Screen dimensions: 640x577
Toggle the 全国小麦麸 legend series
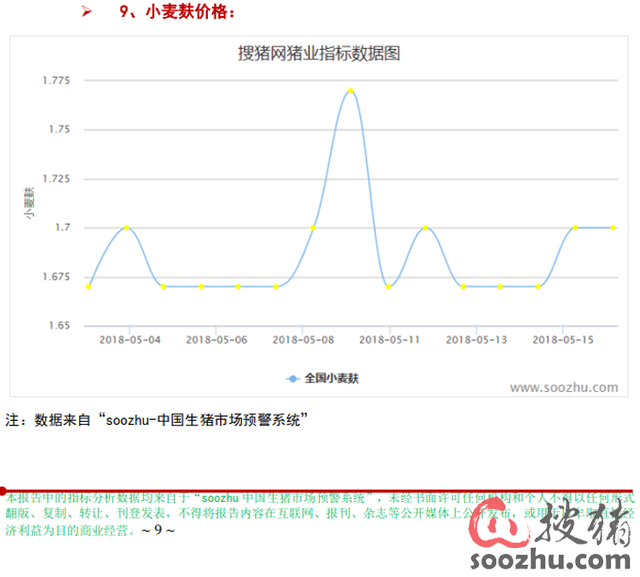tap(322, 378)
